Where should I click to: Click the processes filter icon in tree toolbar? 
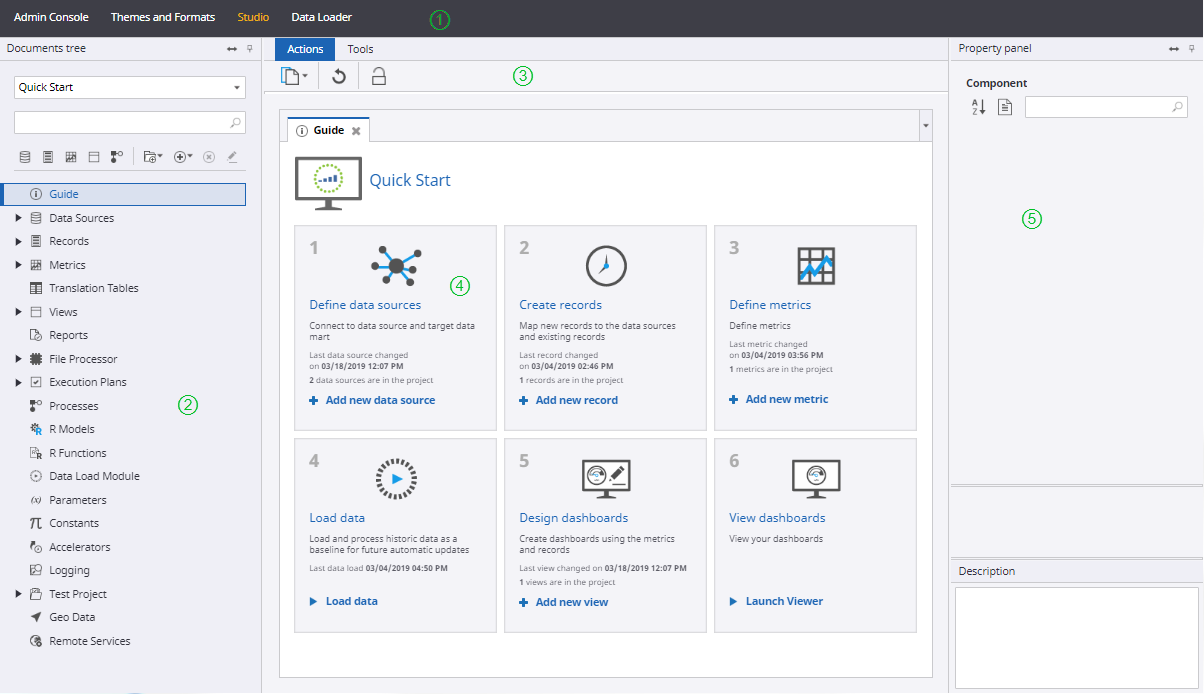tap(117, 157)
